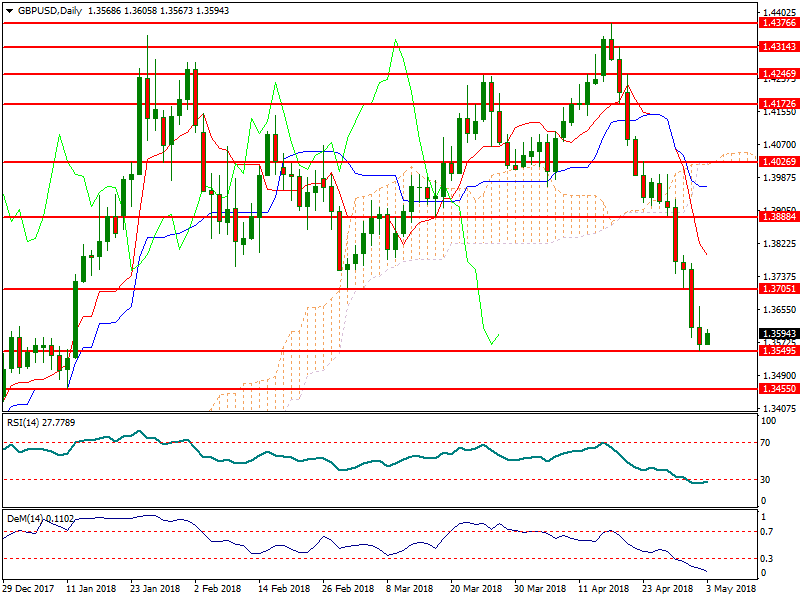Select the 1.40269 price level label

click(x=778, y=162)
